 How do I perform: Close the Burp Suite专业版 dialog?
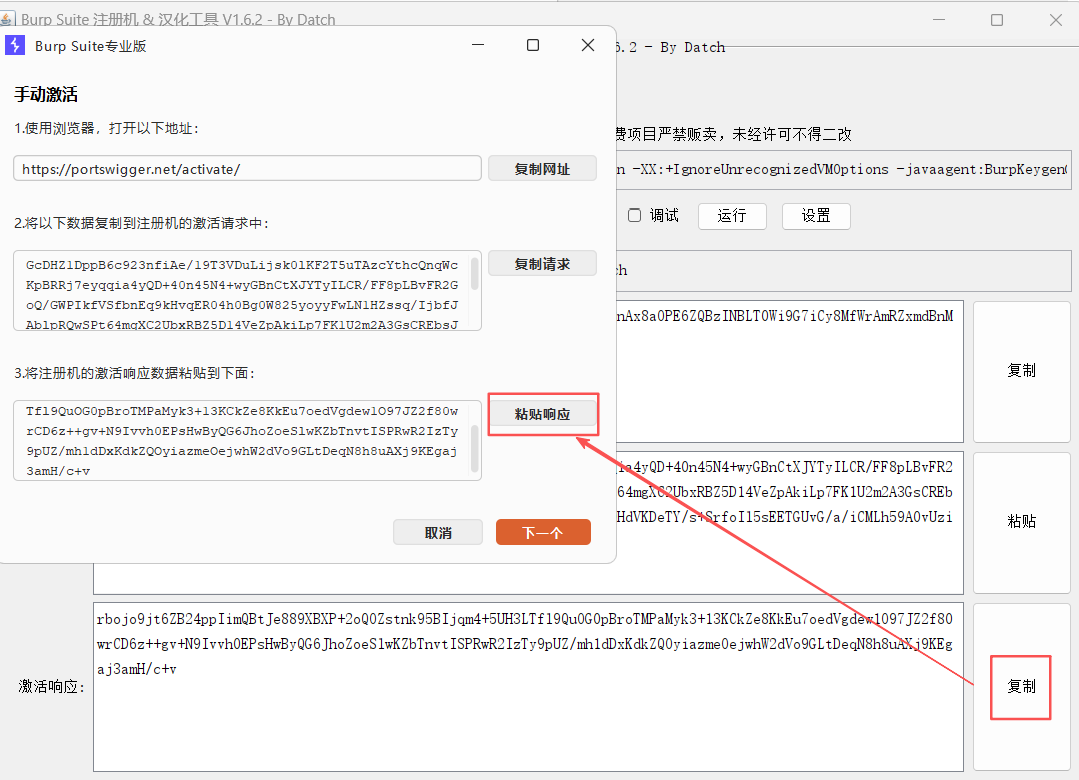(588, 45)
